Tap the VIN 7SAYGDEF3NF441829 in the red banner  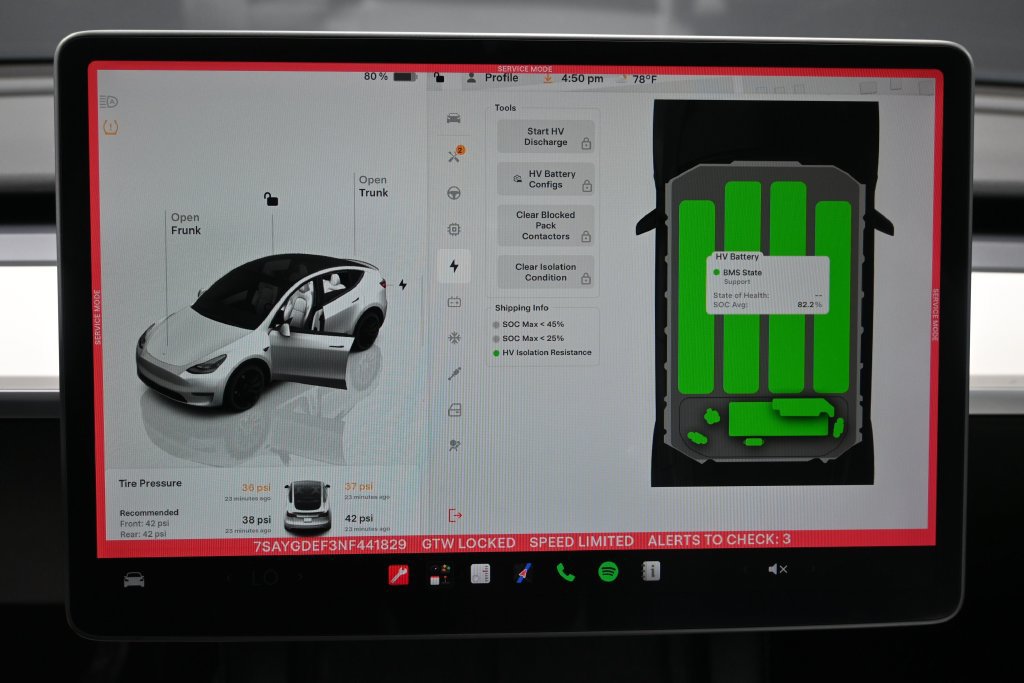[330, 545]
